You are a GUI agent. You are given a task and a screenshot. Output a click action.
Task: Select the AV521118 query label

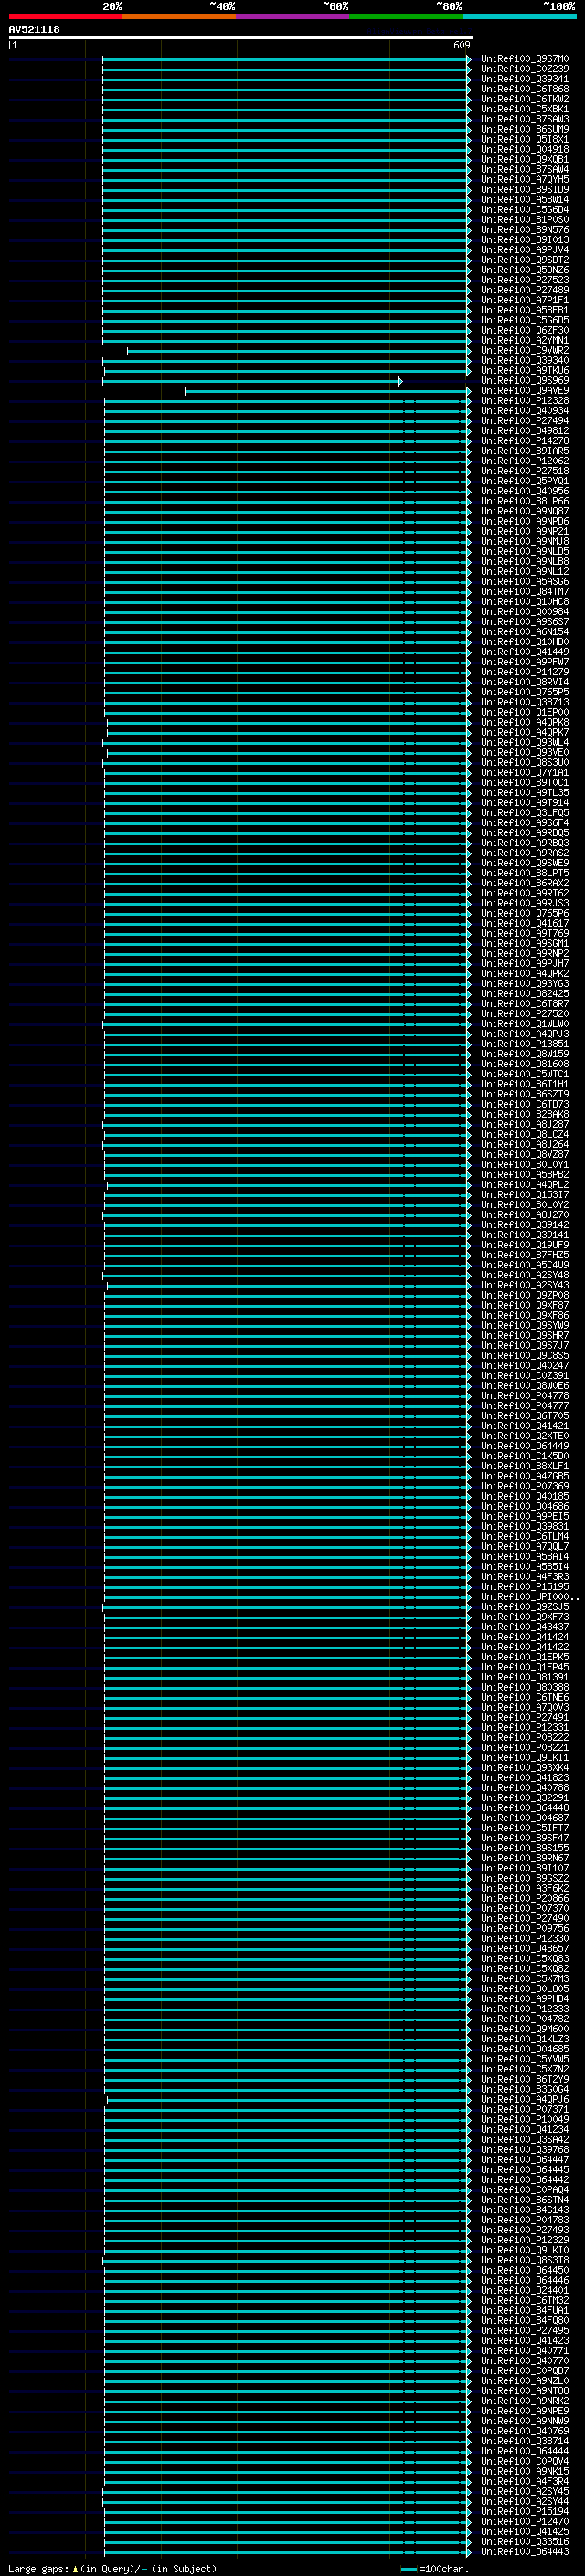click(x=34, y=30)
